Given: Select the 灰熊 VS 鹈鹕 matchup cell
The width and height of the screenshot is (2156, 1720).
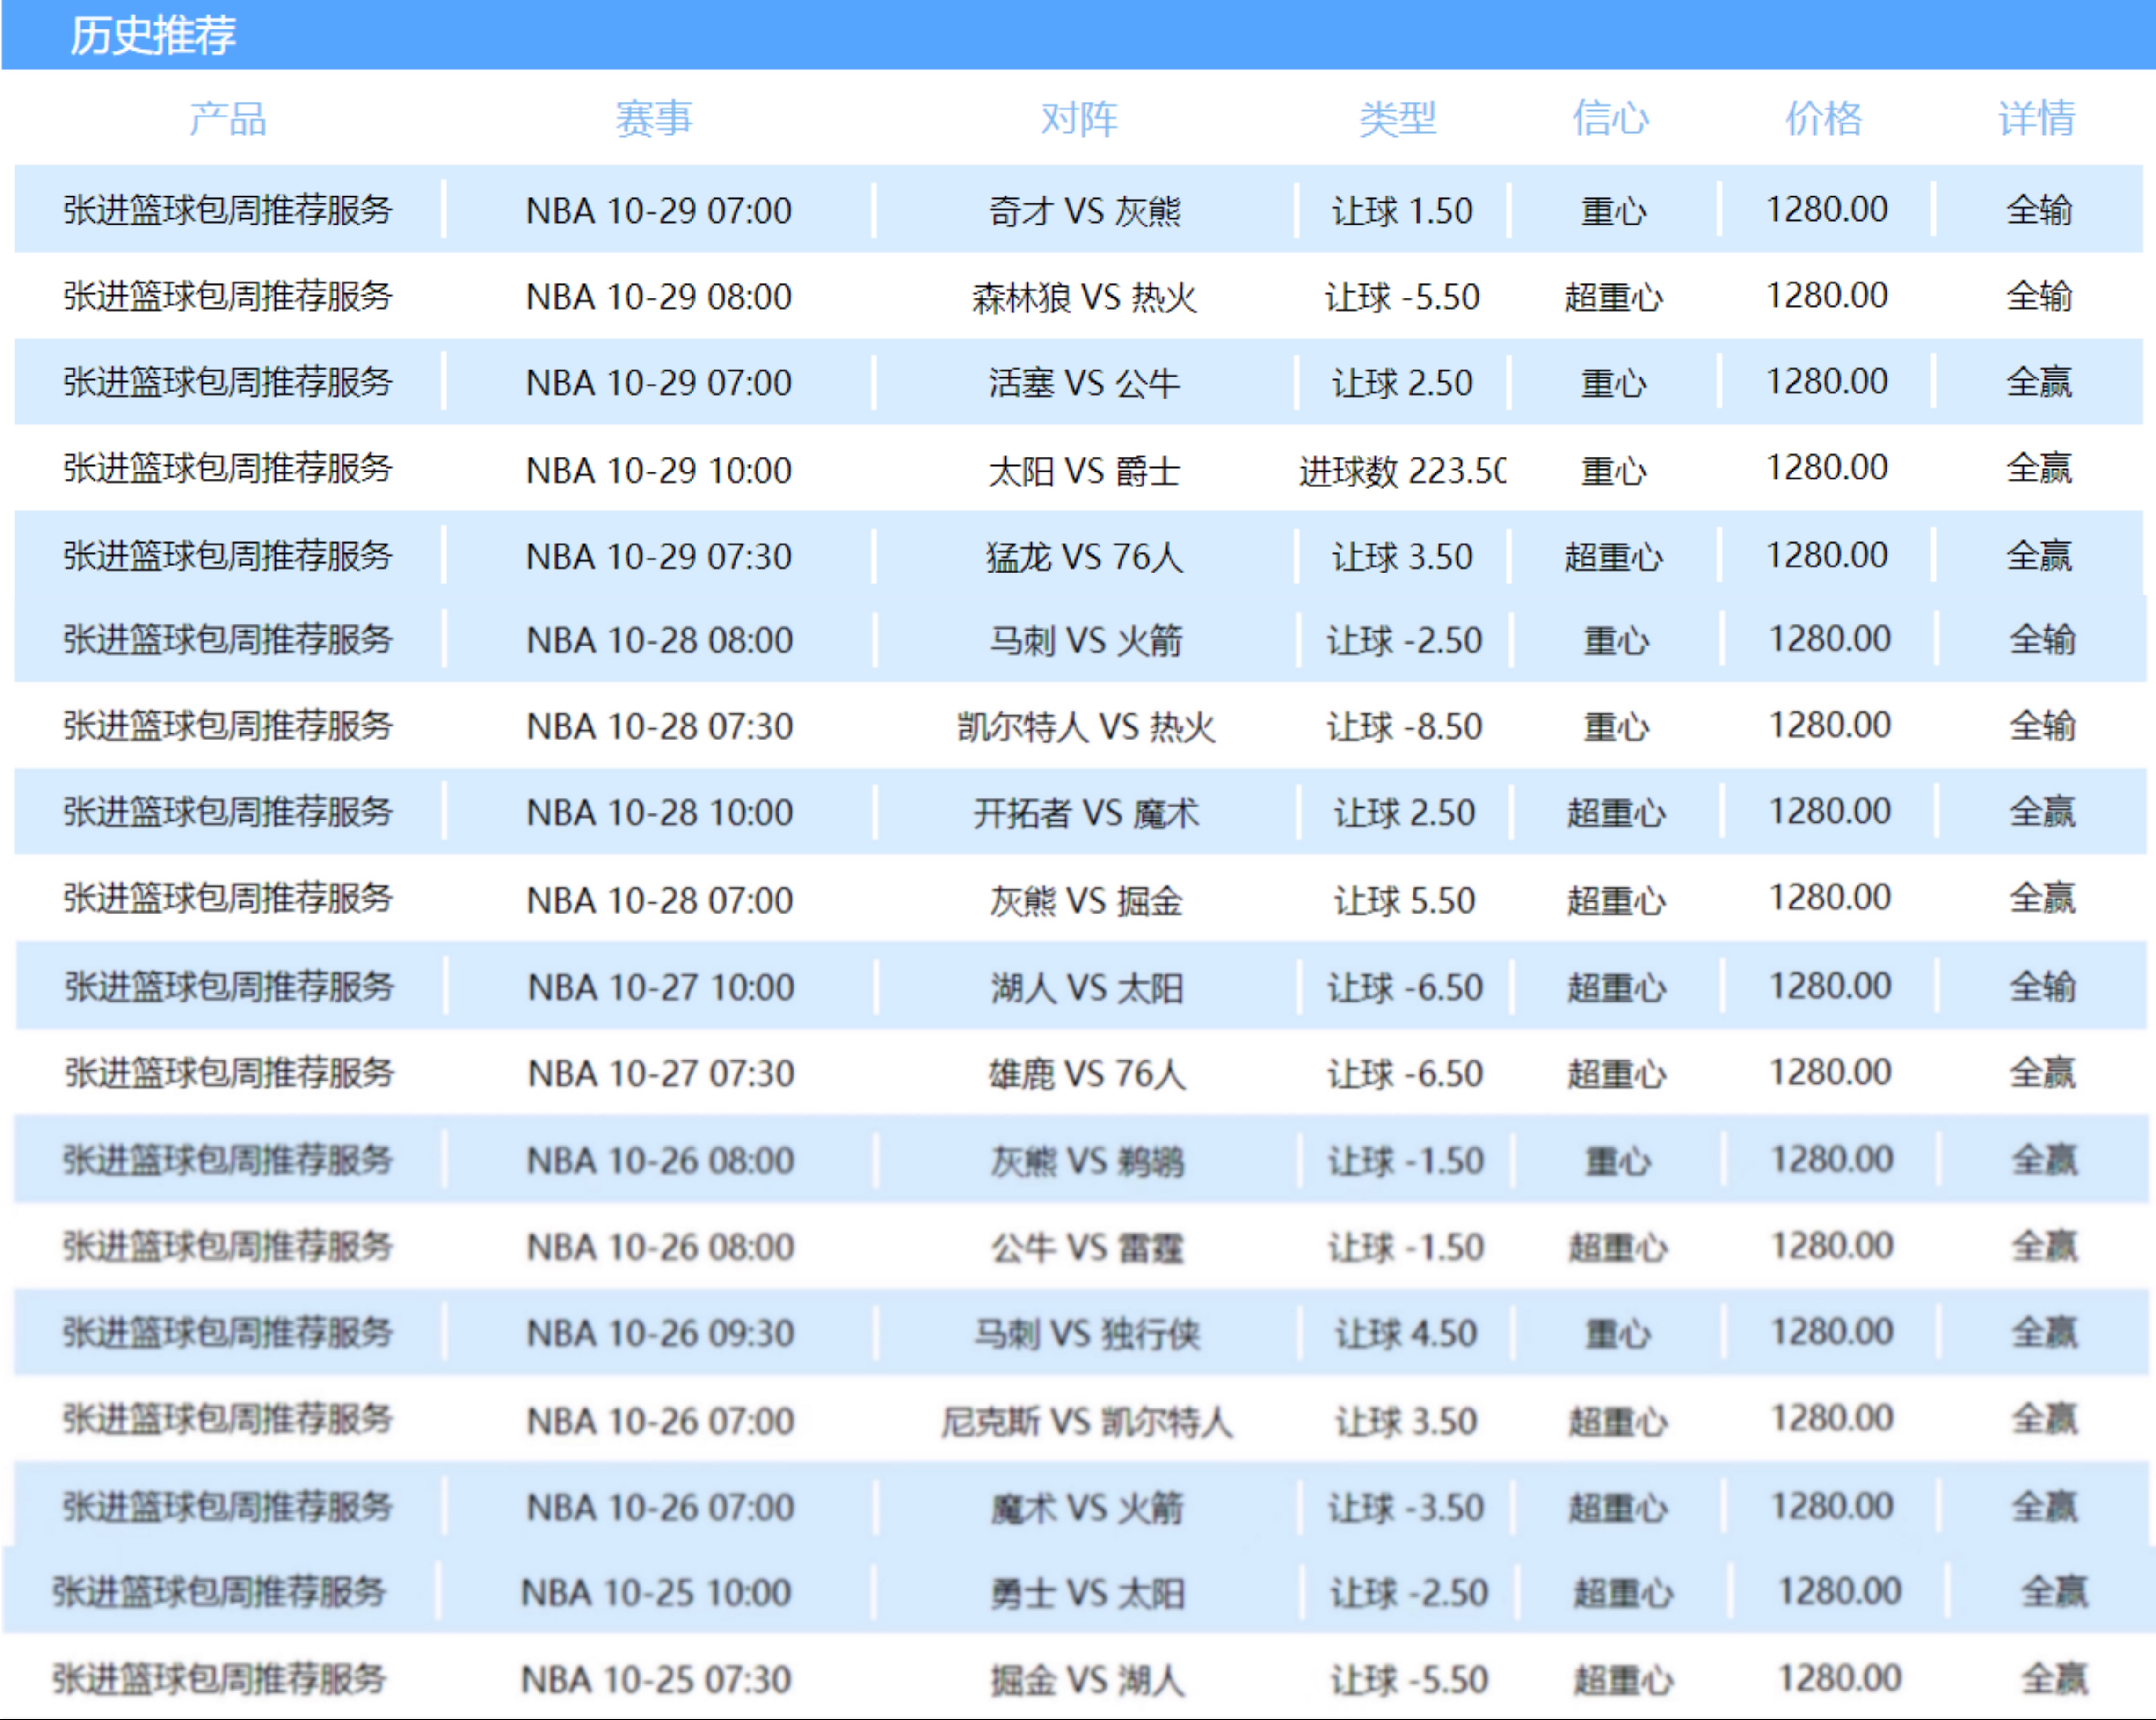Looking at the screenshot, I should tap(1087, 1160).
